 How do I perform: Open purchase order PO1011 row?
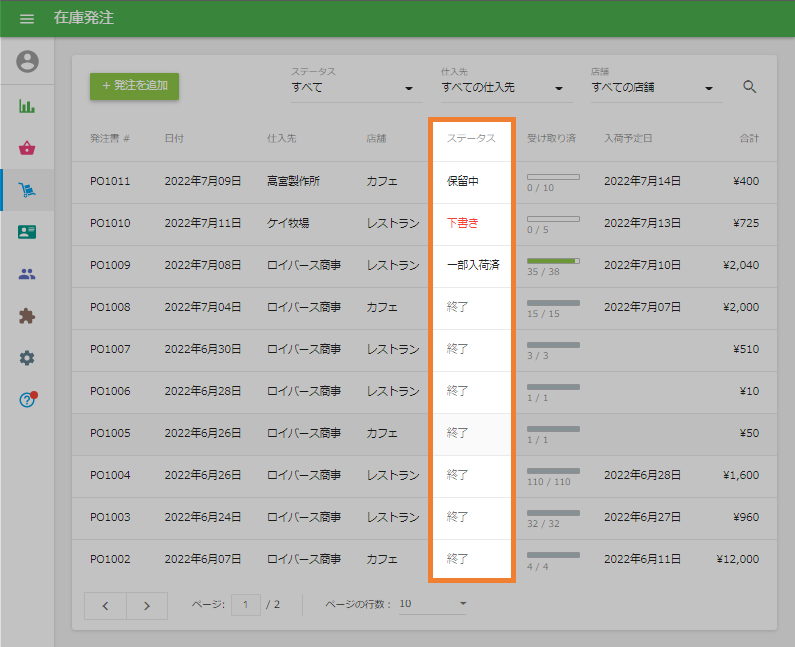[x=110, y=182]
